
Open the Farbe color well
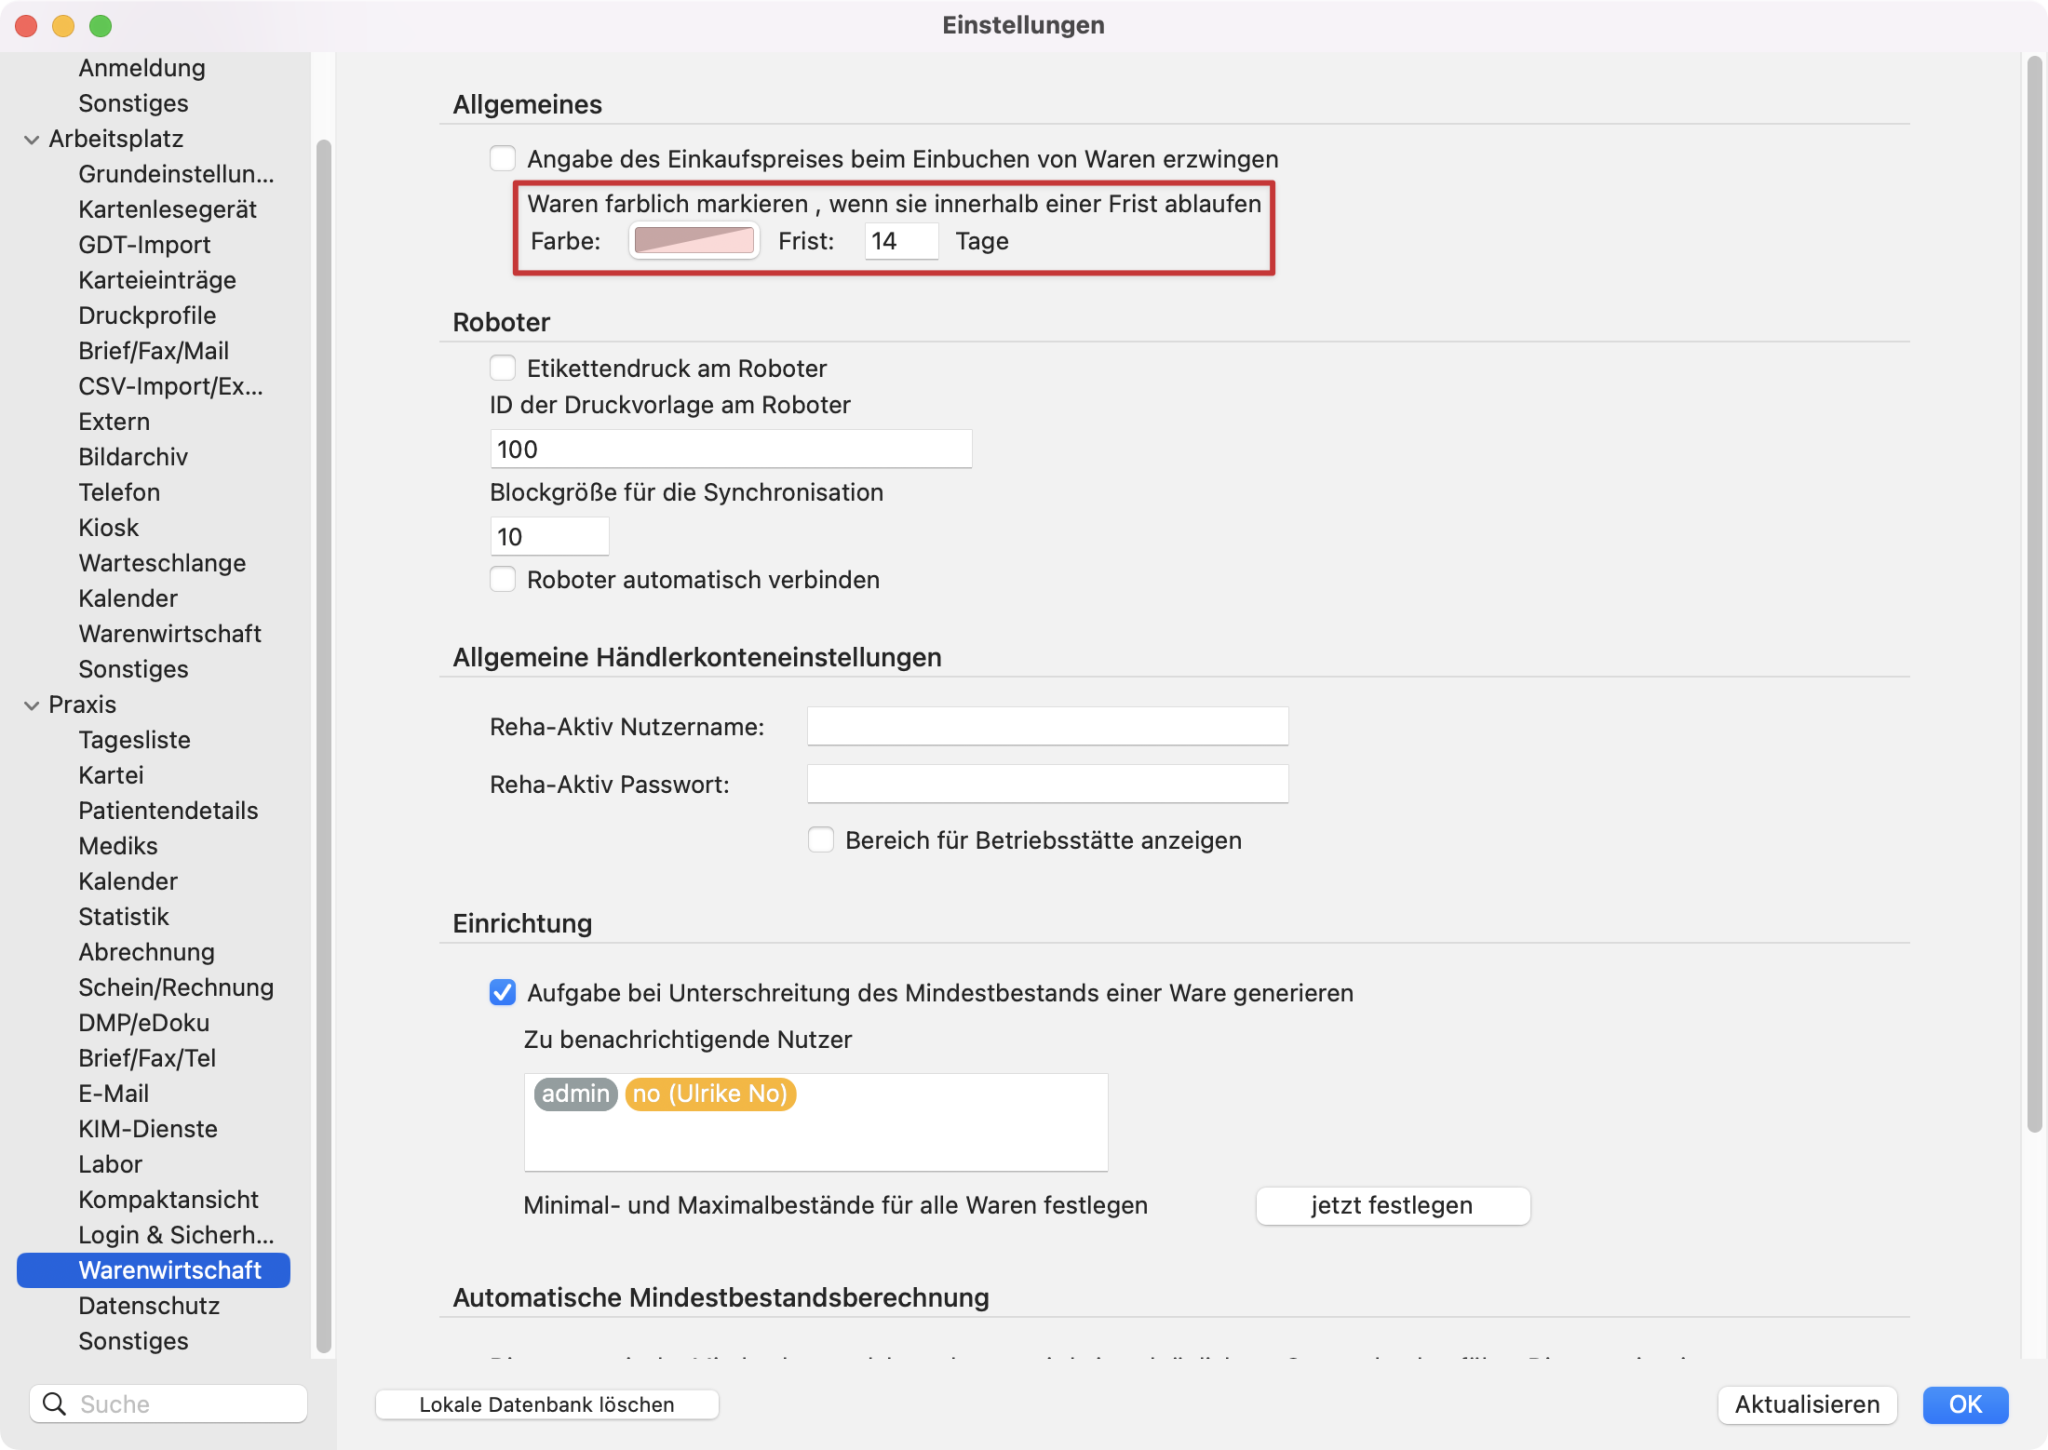point(694,241)
